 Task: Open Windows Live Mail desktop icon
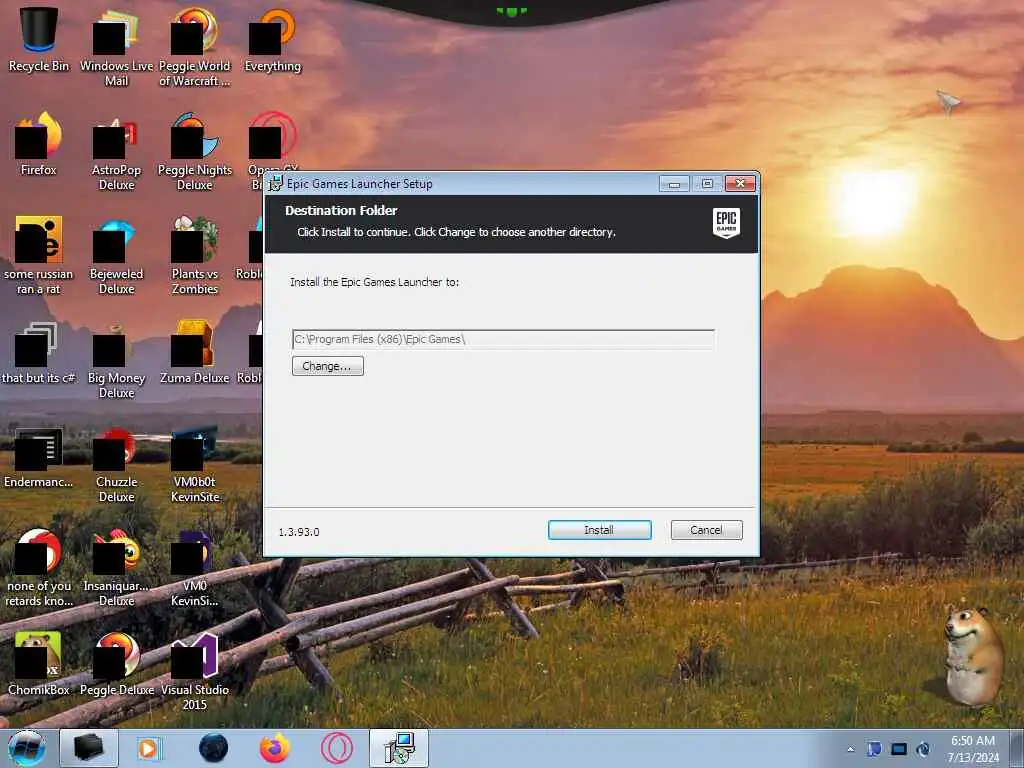(116, 47)
